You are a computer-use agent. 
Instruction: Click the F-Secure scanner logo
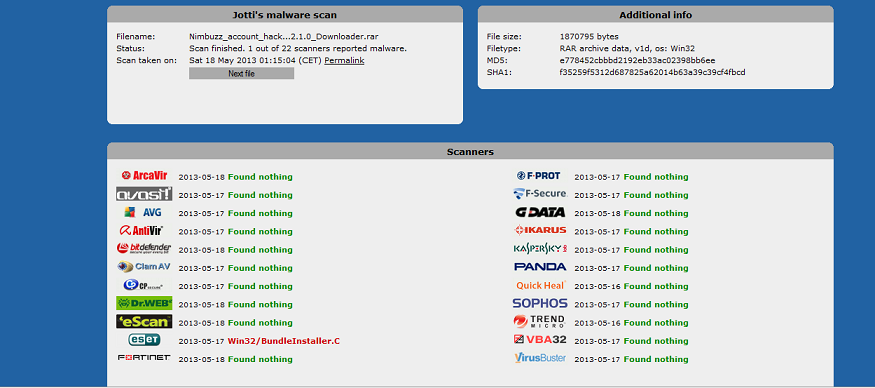540,194
